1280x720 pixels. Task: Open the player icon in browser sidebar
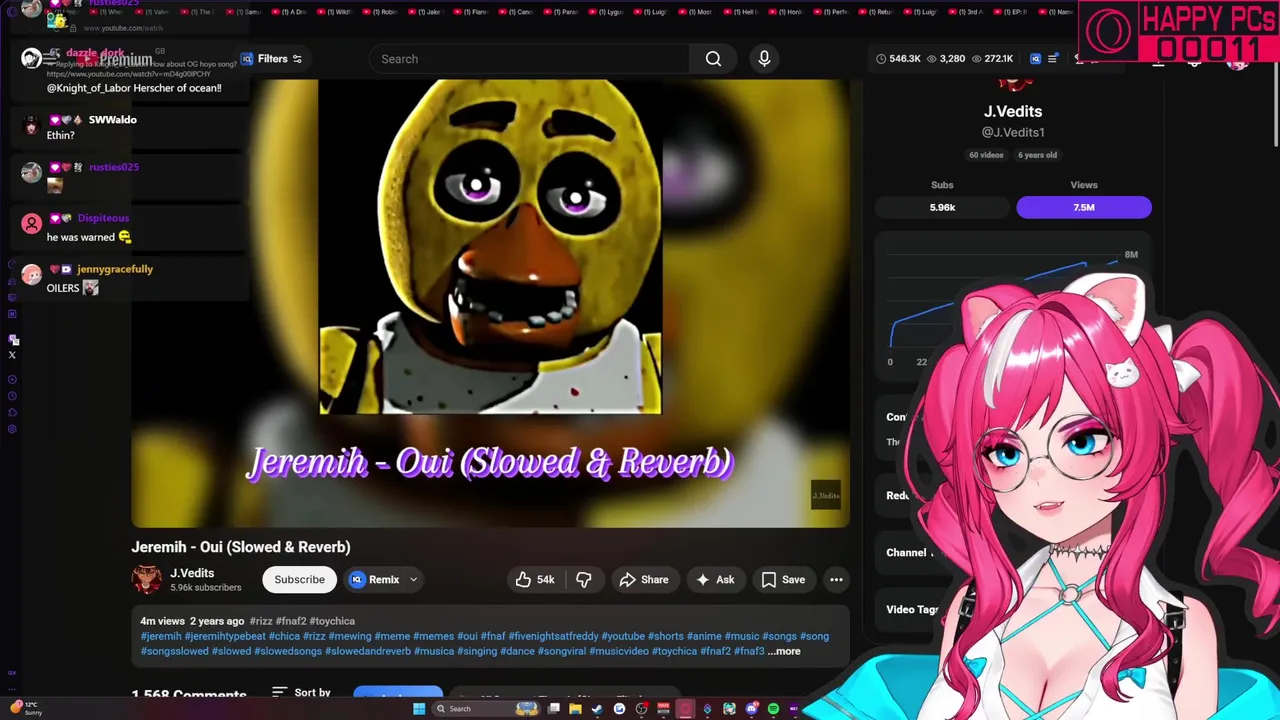click(x=12, y=380)
